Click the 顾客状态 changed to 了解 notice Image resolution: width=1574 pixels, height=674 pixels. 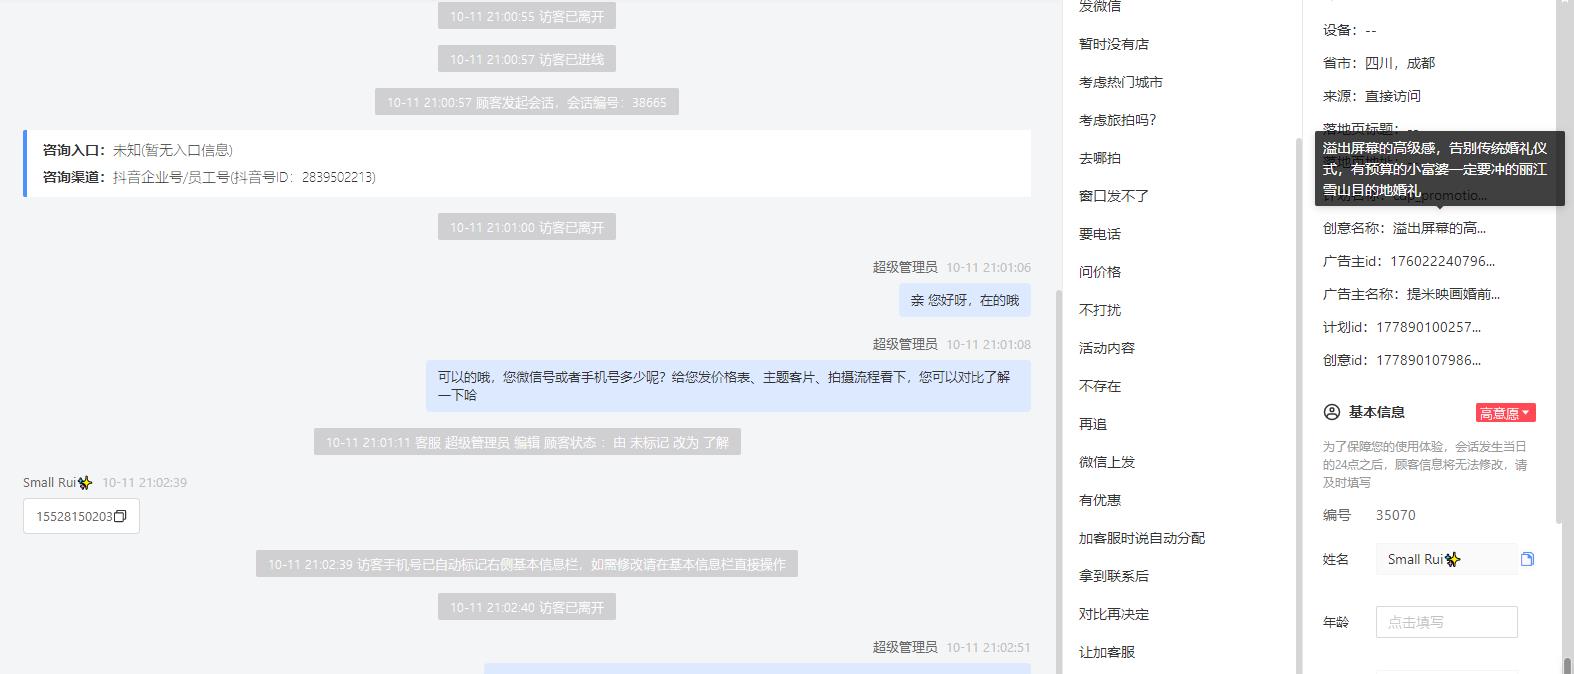coord(527,442)
